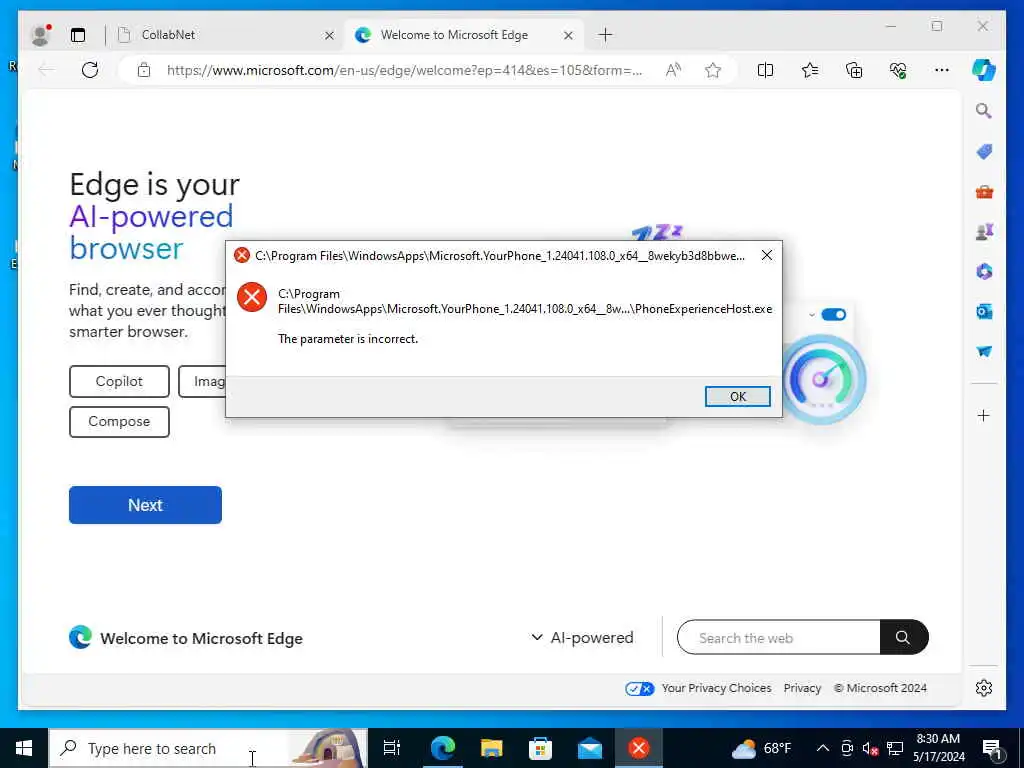This screenshot has width=1024, height=768.
Task: Open muted volume control
Action: coord(870,748)
